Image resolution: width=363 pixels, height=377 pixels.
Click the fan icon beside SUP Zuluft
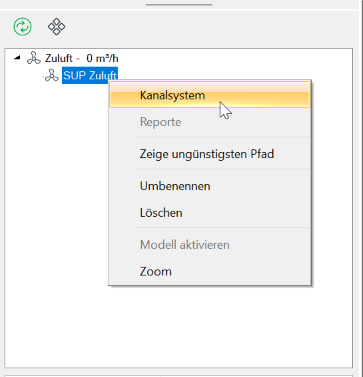click(52, 75)
